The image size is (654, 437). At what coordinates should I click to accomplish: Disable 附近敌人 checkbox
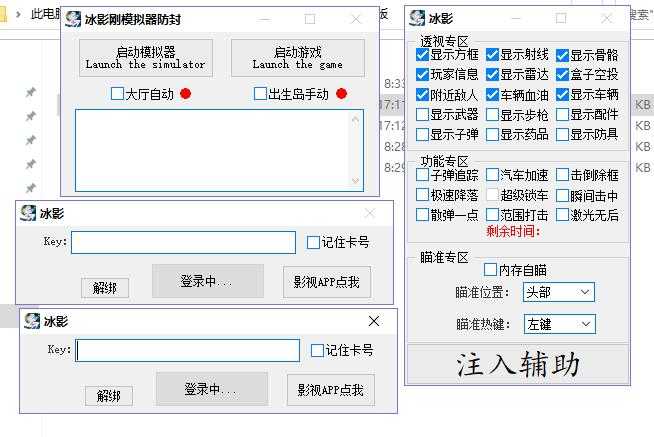(x=423, y=95)
